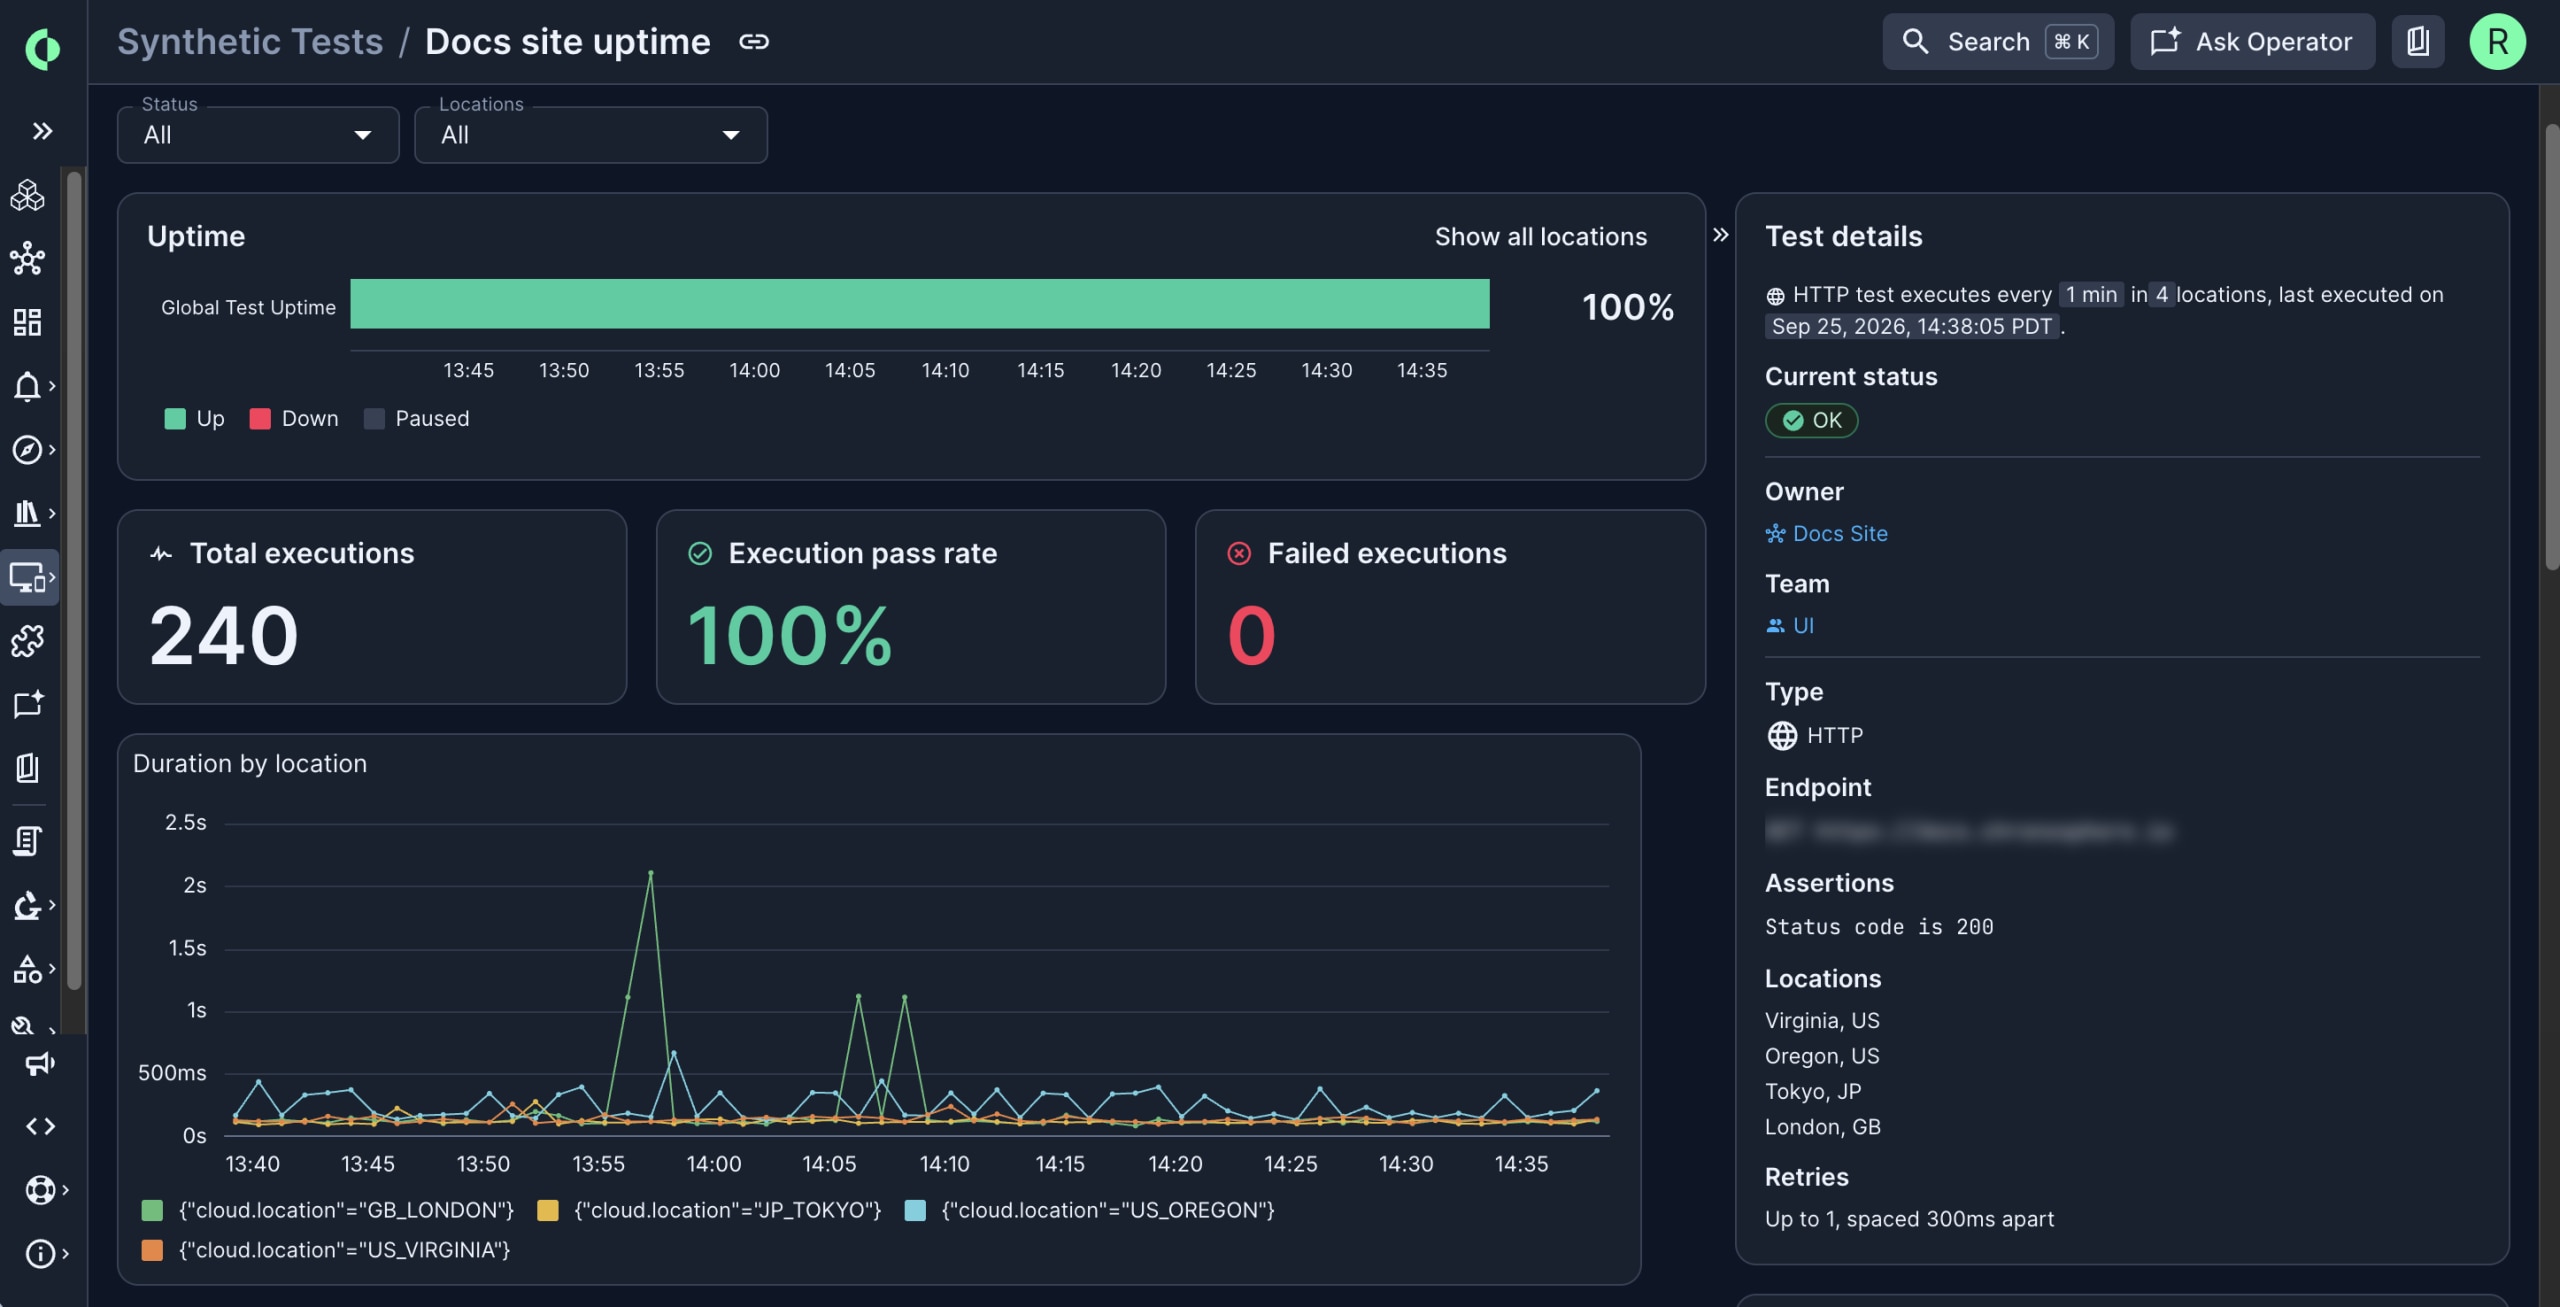Open the notebook icon in sidebar
The width and height of the screenshot is (2560, 1307).
tap(28, 768)
